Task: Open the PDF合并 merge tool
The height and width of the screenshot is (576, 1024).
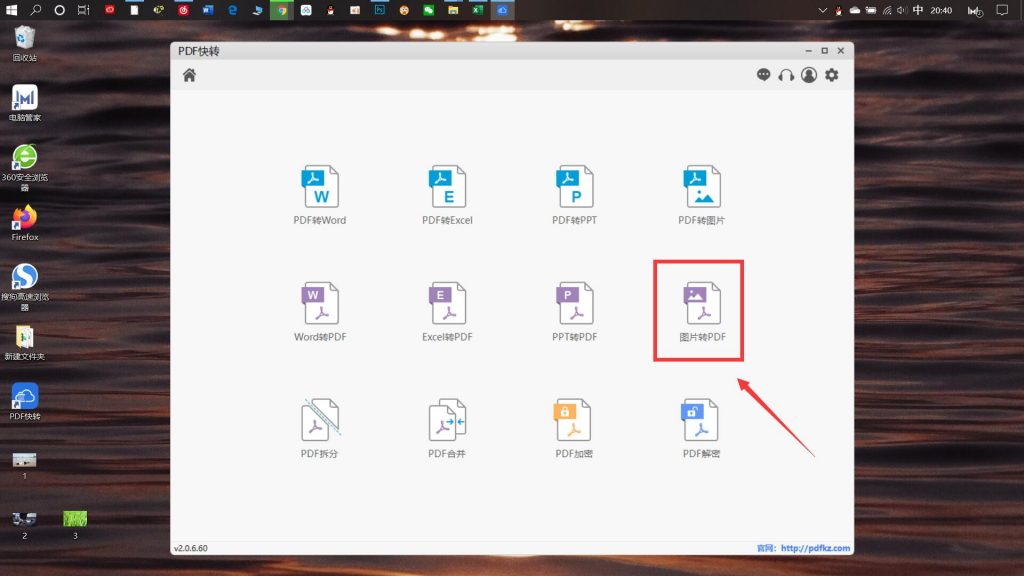Action: [447, 428]
